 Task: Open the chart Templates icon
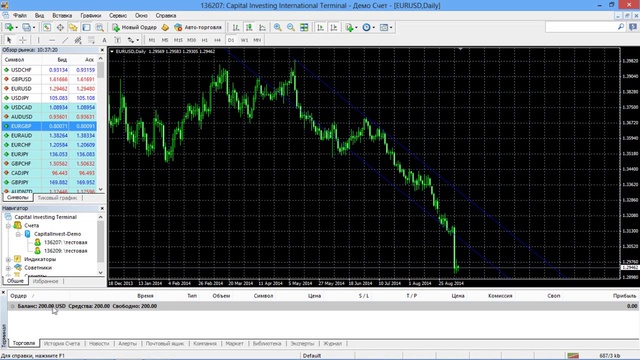(x=384, y=27)
